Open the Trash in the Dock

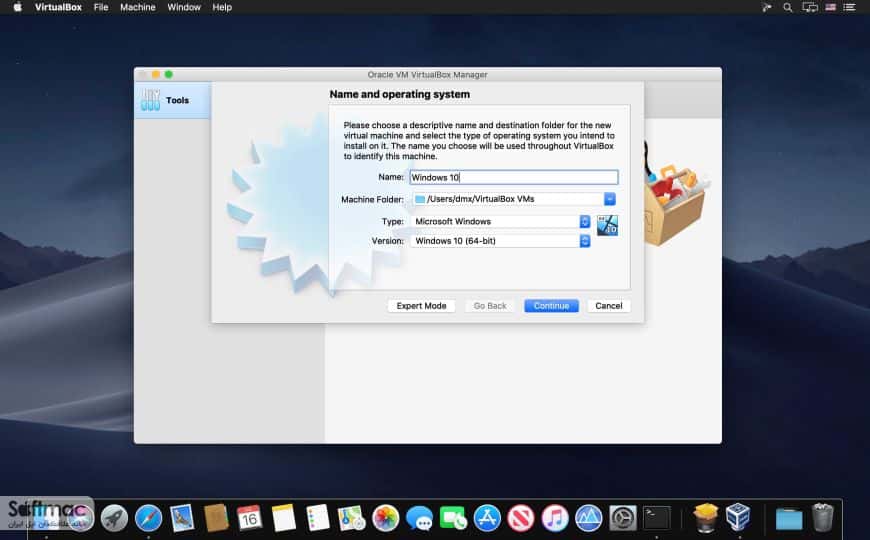[x=822, y=517]
